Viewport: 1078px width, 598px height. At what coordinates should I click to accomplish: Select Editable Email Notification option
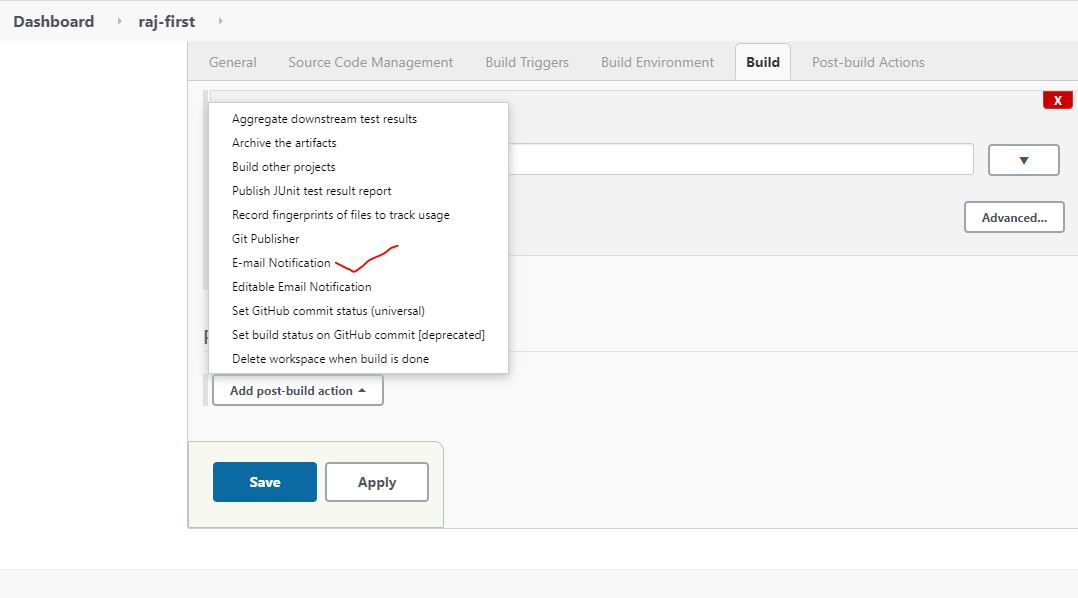coord(301,287)
